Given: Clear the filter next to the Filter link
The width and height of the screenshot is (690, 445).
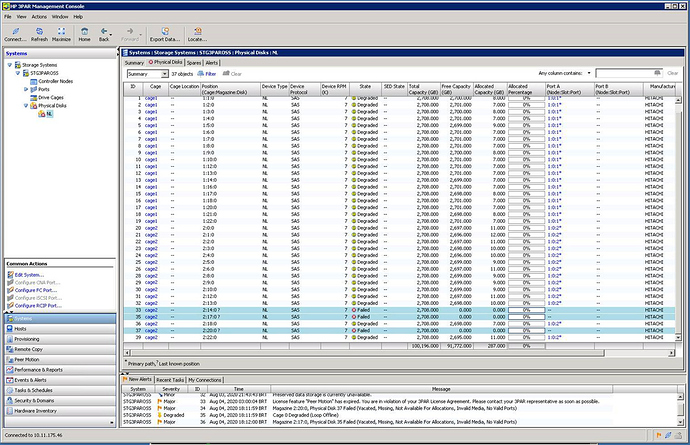Looking at the screenshot, I should (232, 74).
